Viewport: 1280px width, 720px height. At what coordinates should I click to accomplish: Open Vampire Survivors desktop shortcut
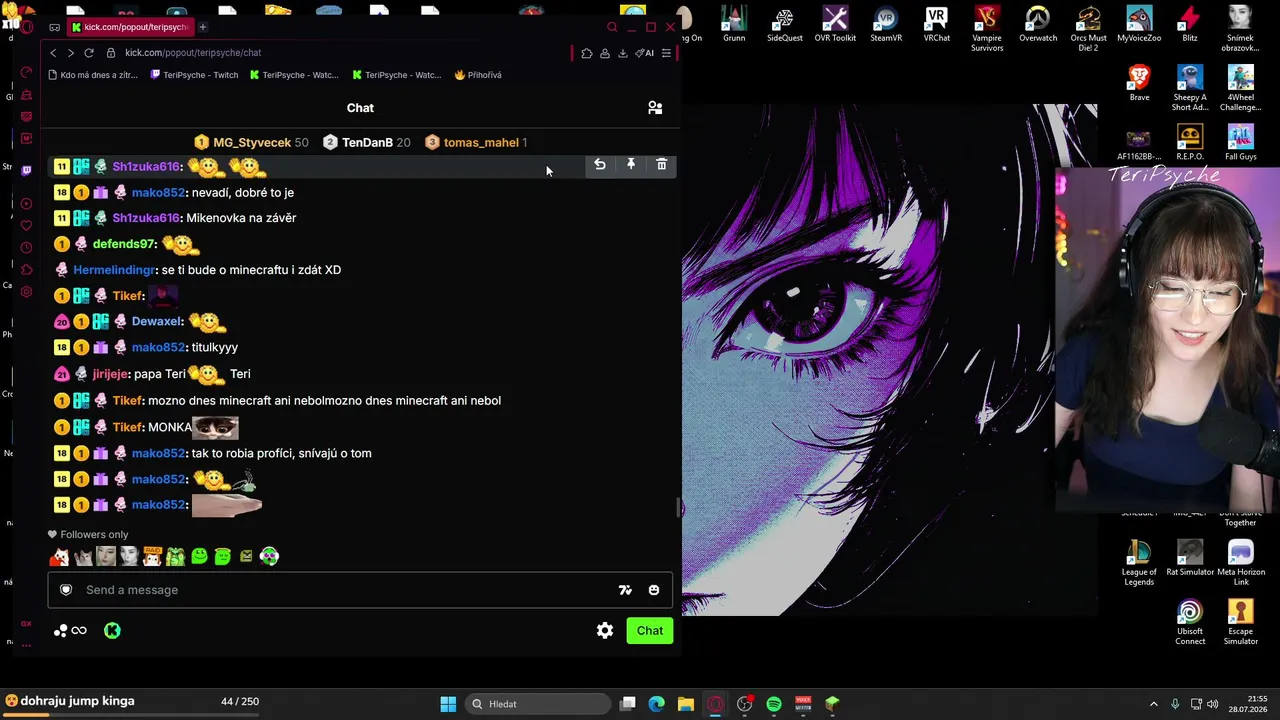987,28
